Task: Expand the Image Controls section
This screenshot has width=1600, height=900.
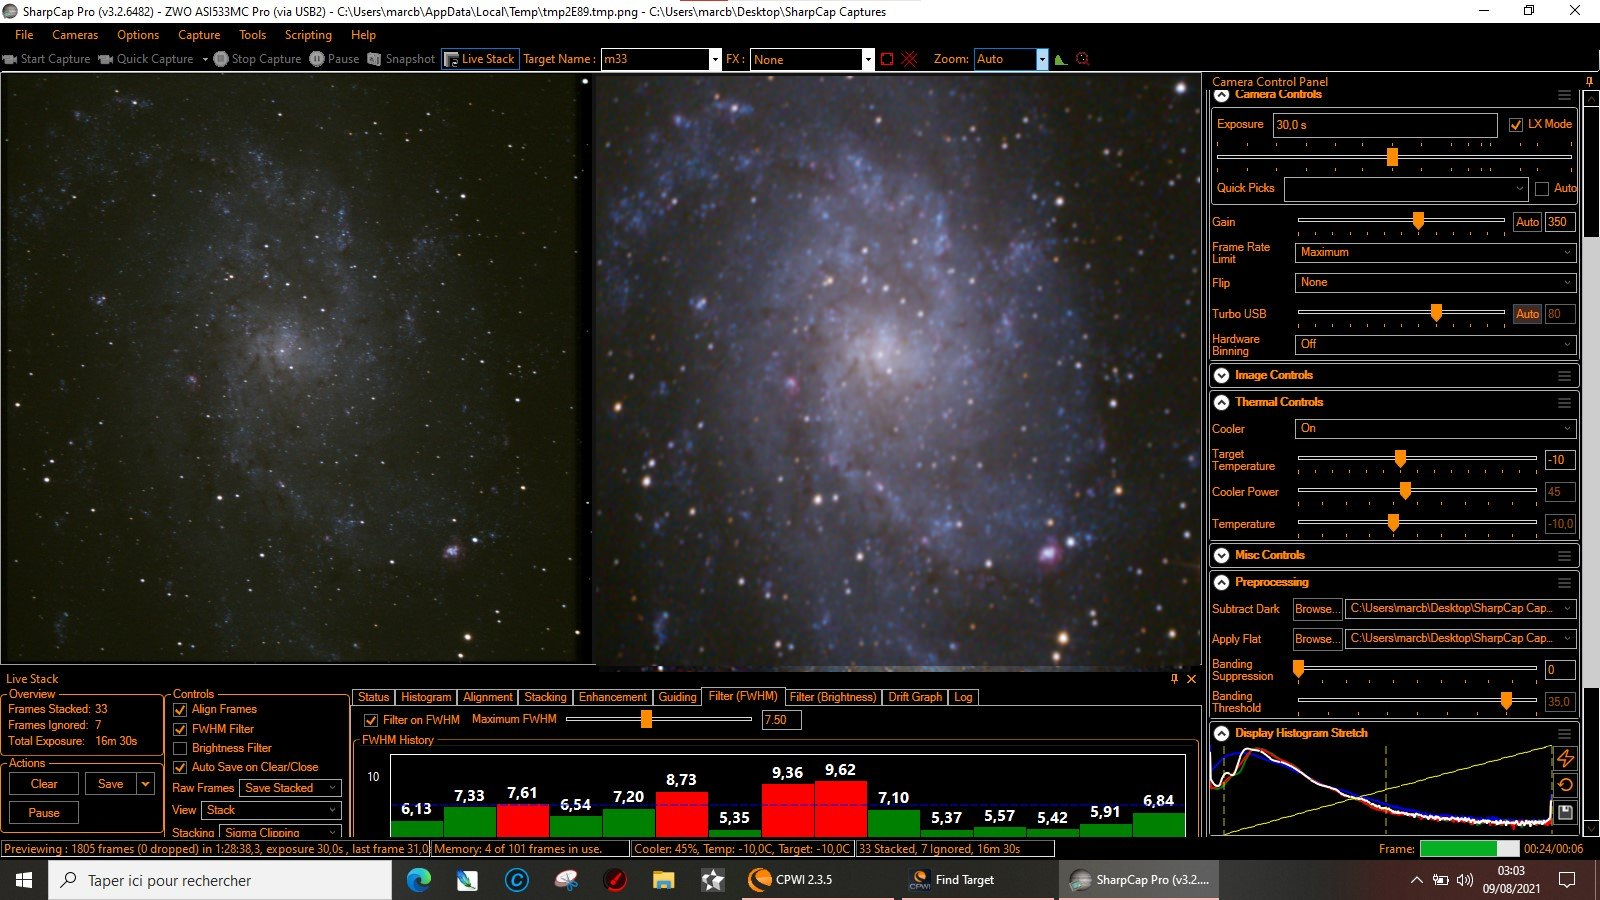Action: [1221, 376]
